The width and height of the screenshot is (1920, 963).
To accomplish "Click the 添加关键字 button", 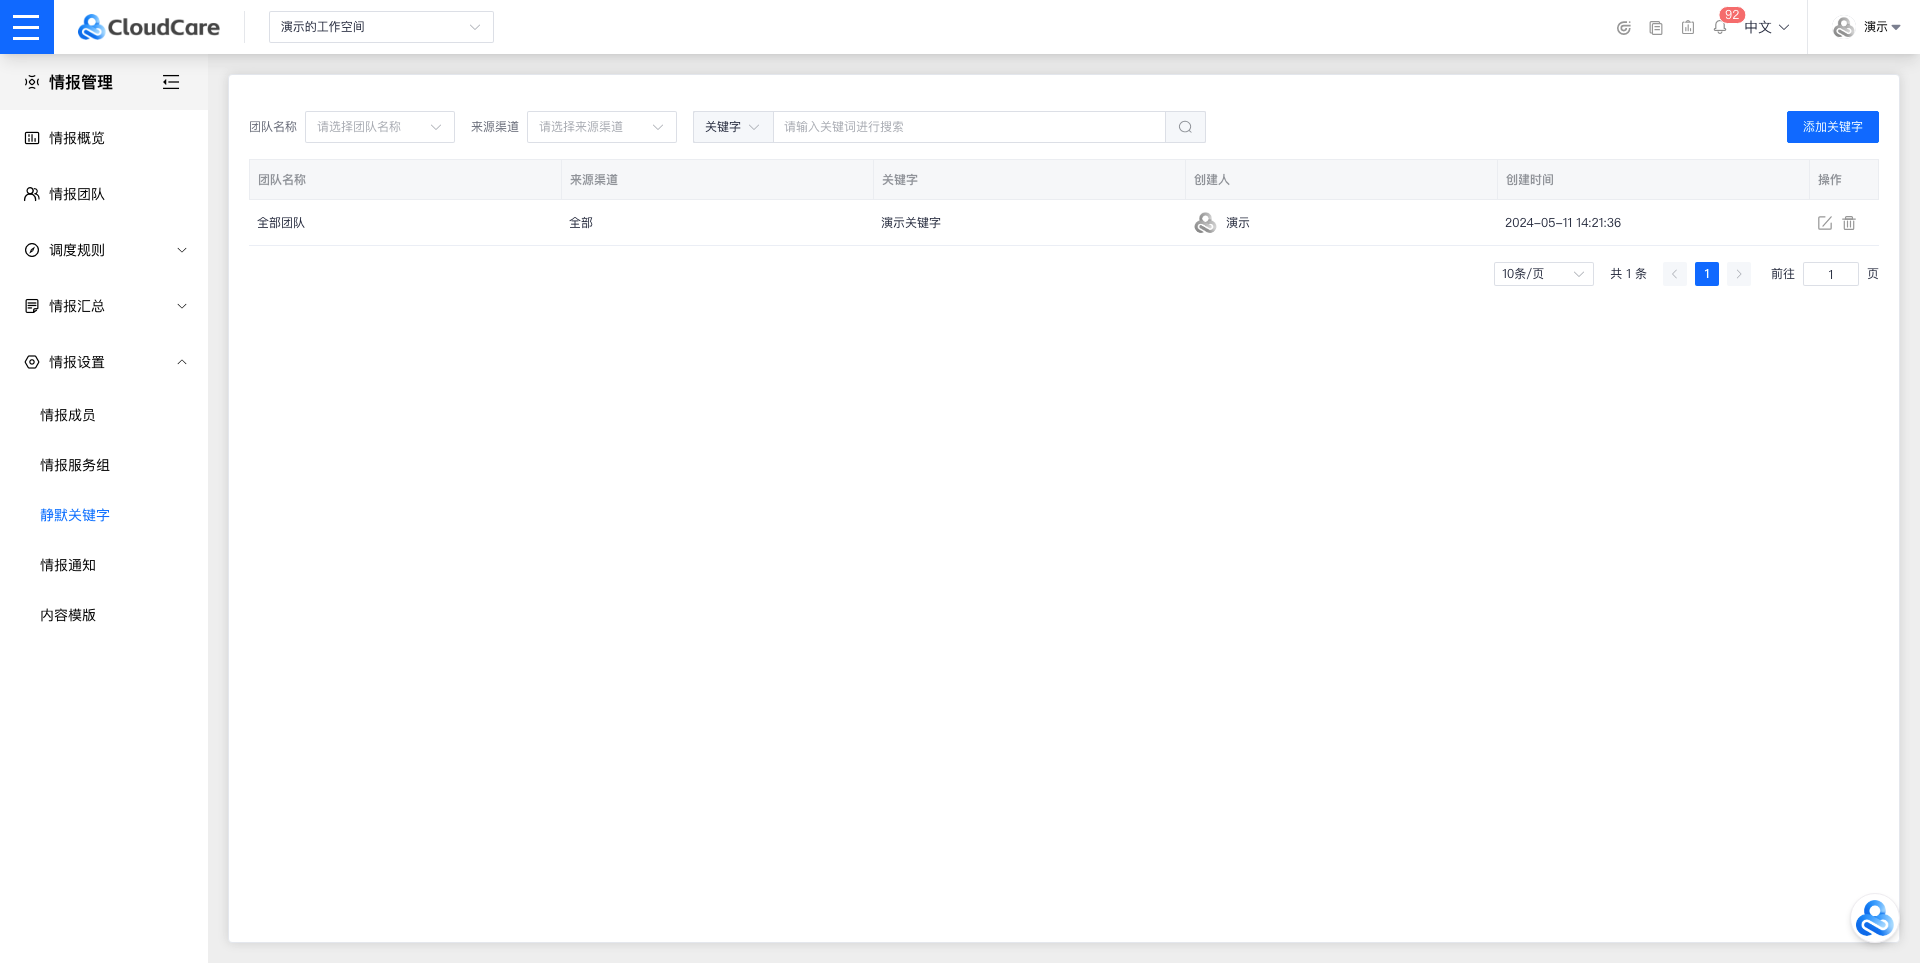I will tap(1832, 127).
